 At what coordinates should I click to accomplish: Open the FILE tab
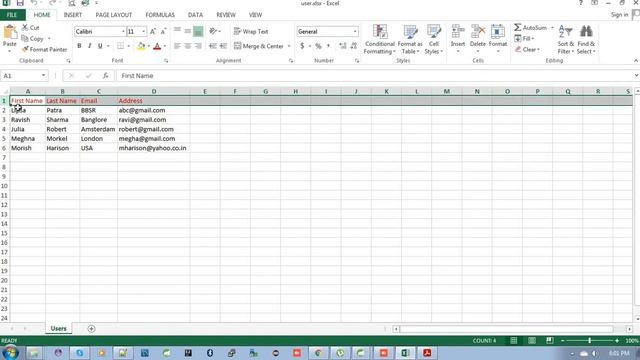[12, 15]
